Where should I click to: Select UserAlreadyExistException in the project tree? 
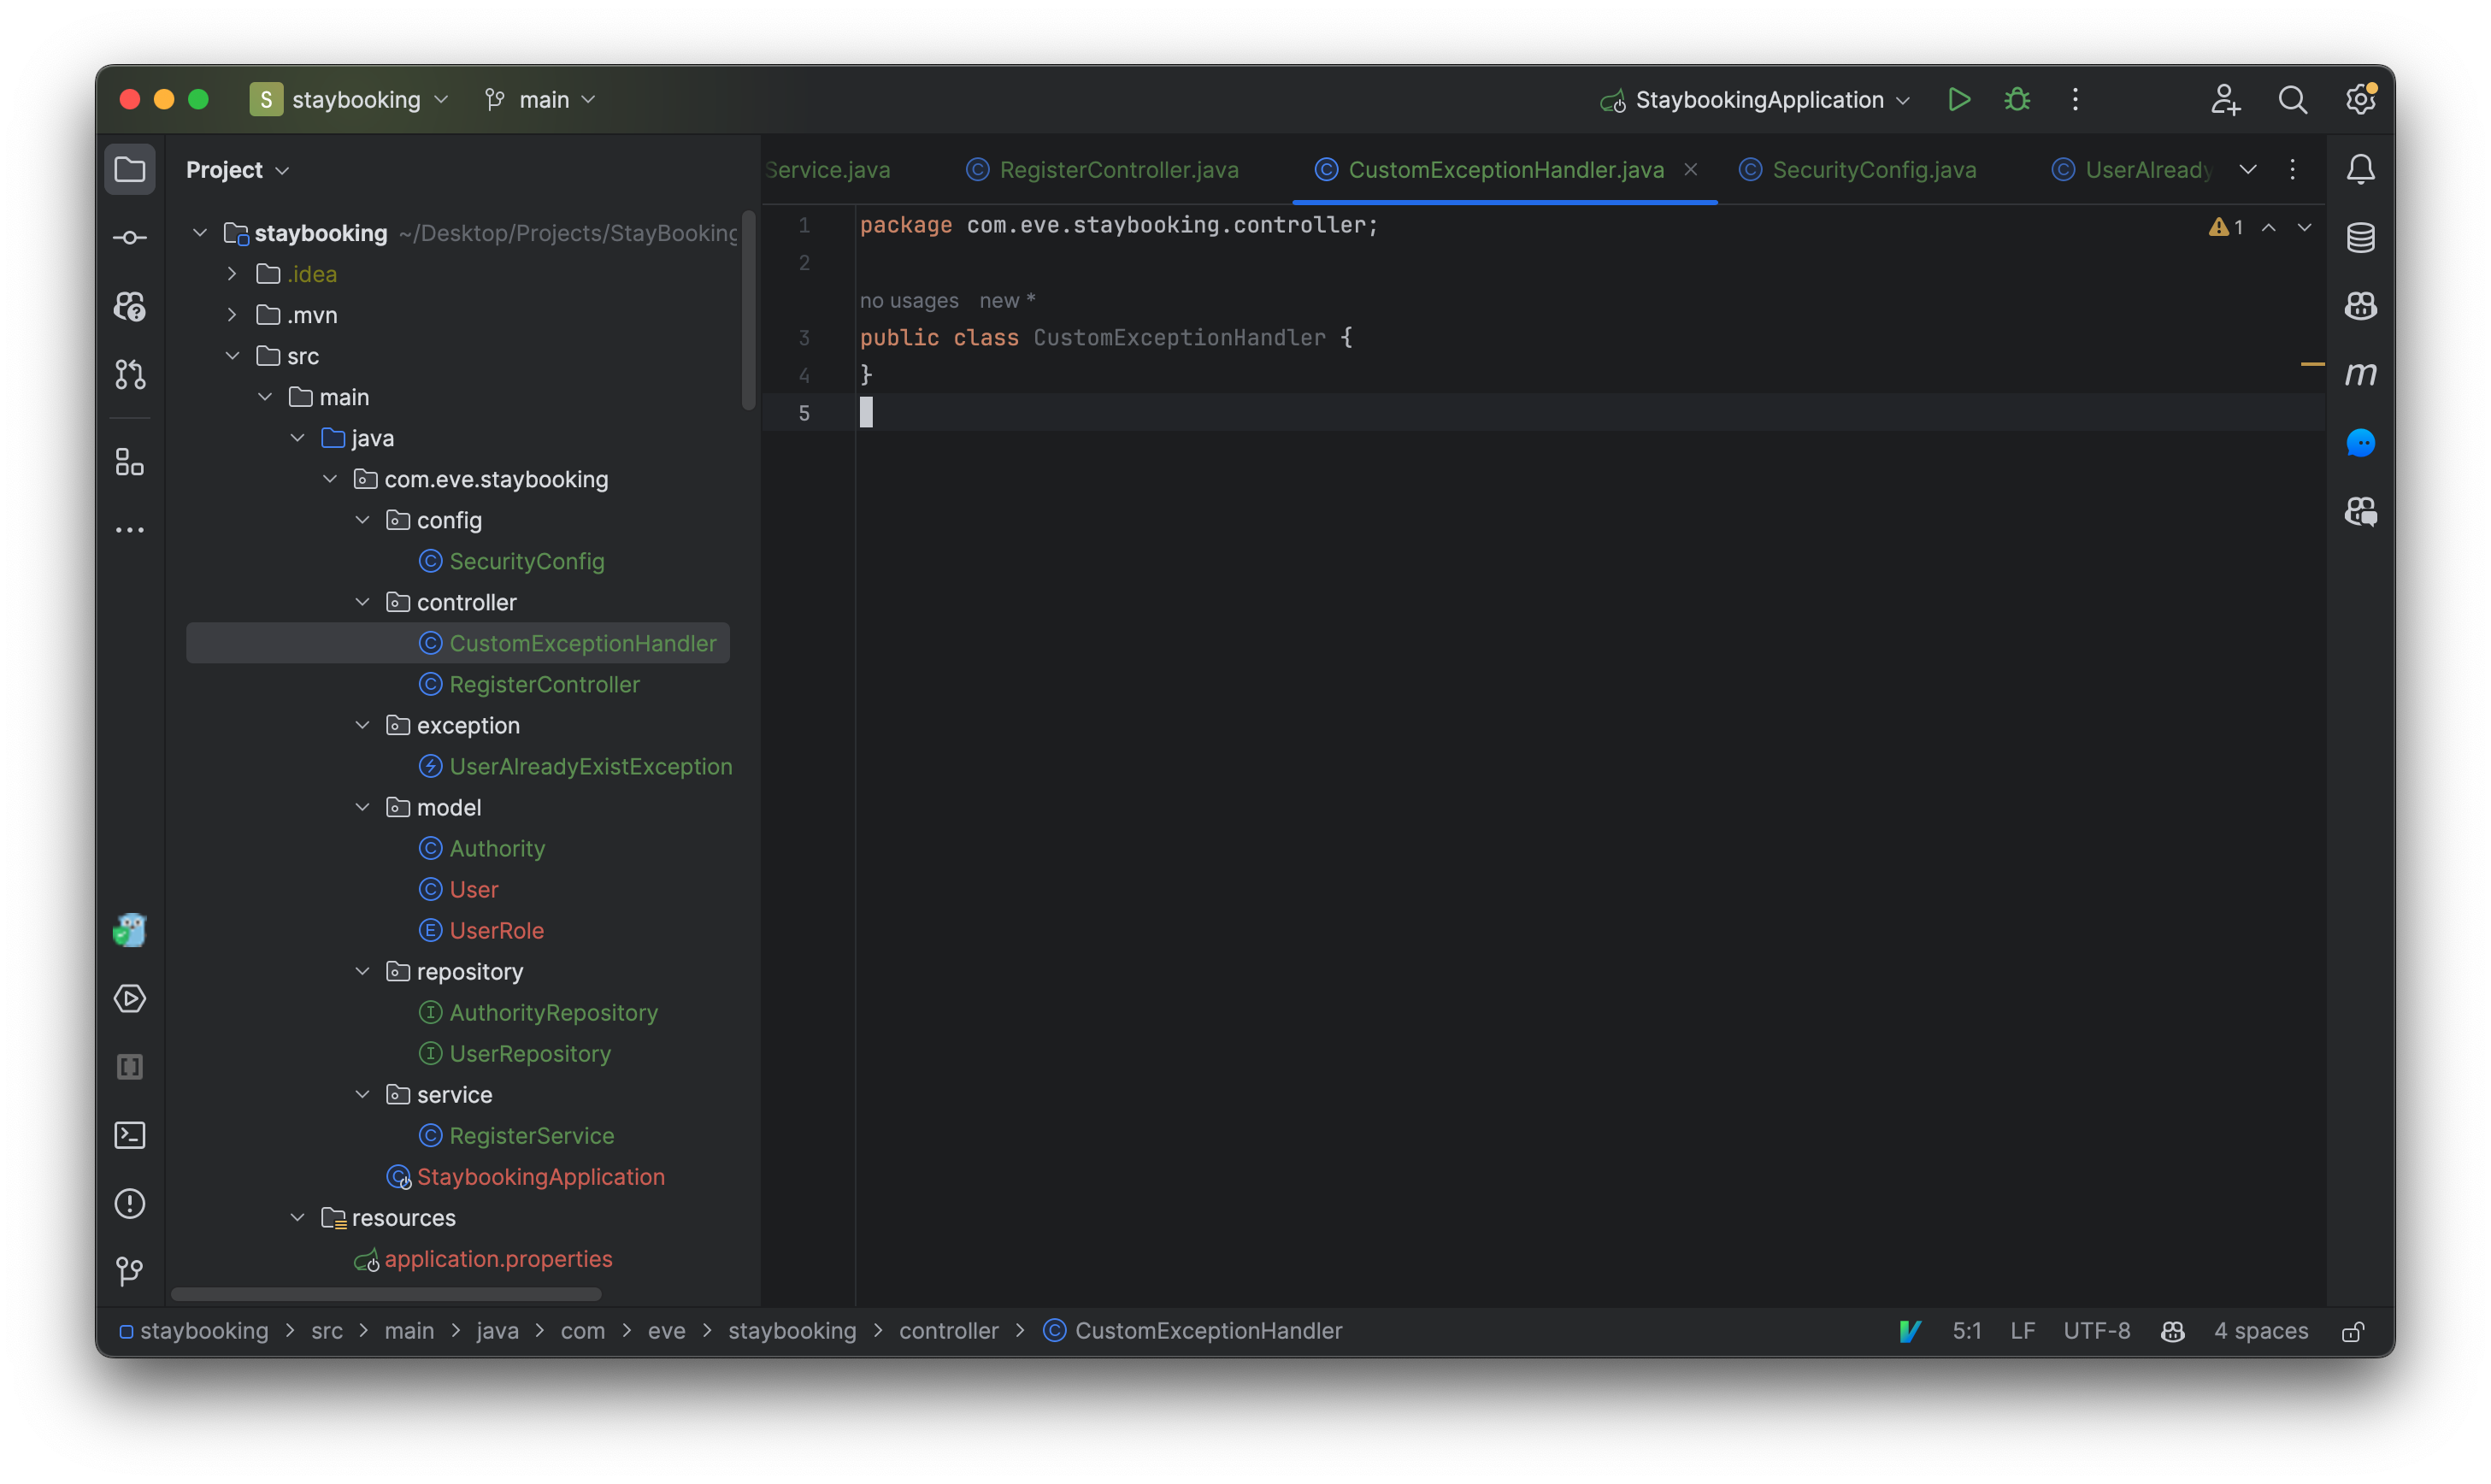[x=591, y=766]
